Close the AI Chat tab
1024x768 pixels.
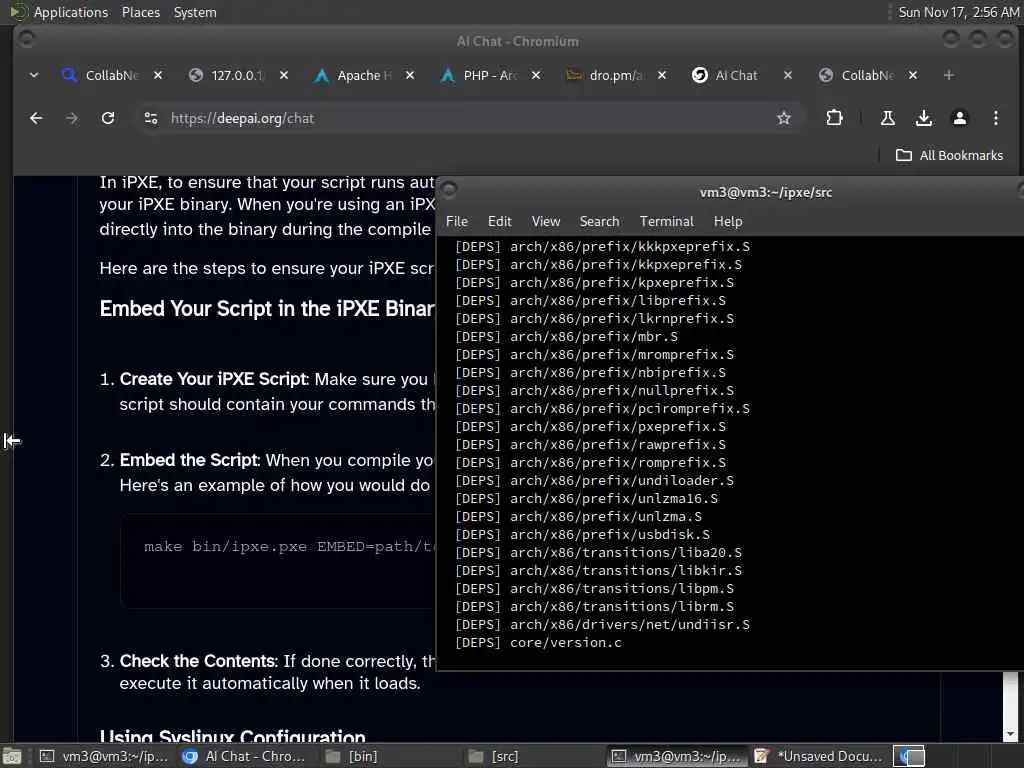tap(788, 76)
